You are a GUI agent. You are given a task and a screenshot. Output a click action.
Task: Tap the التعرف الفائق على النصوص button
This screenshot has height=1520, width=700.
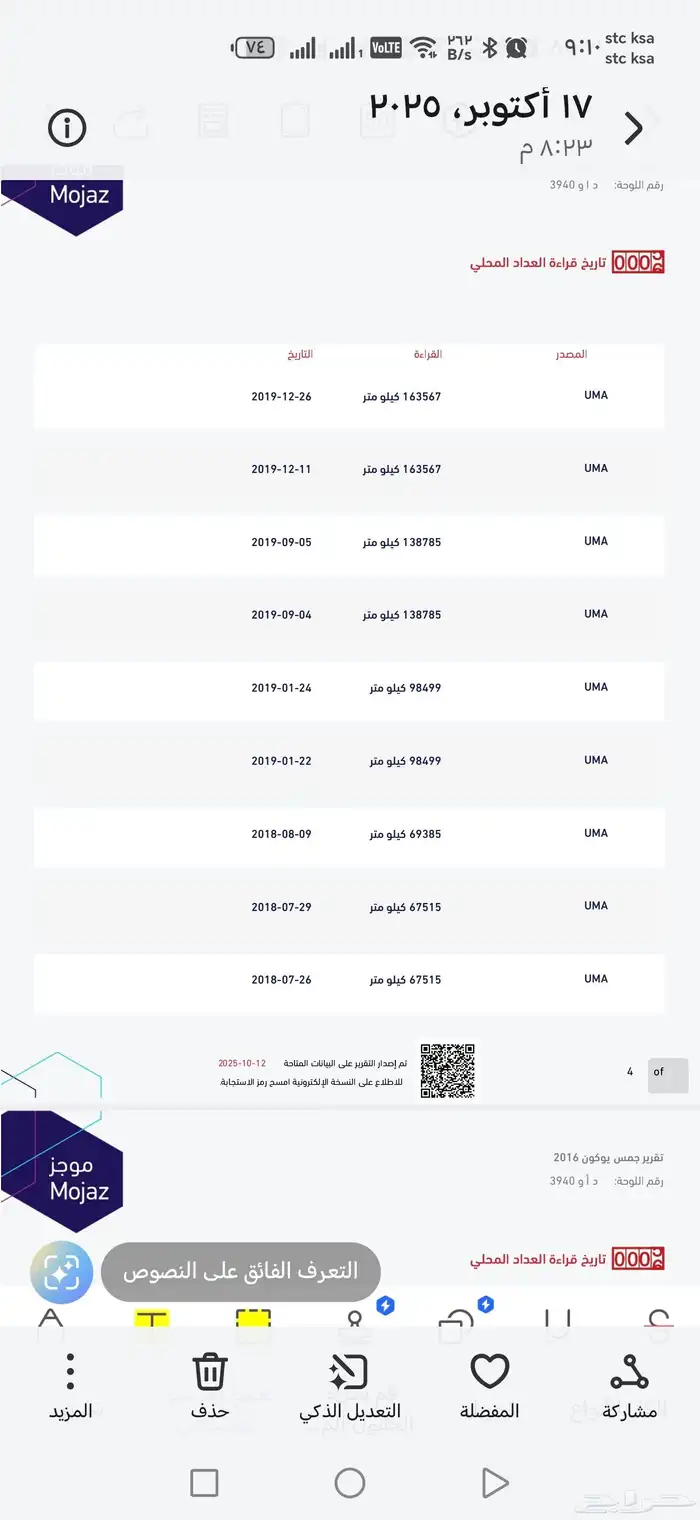click(240, 1271)
